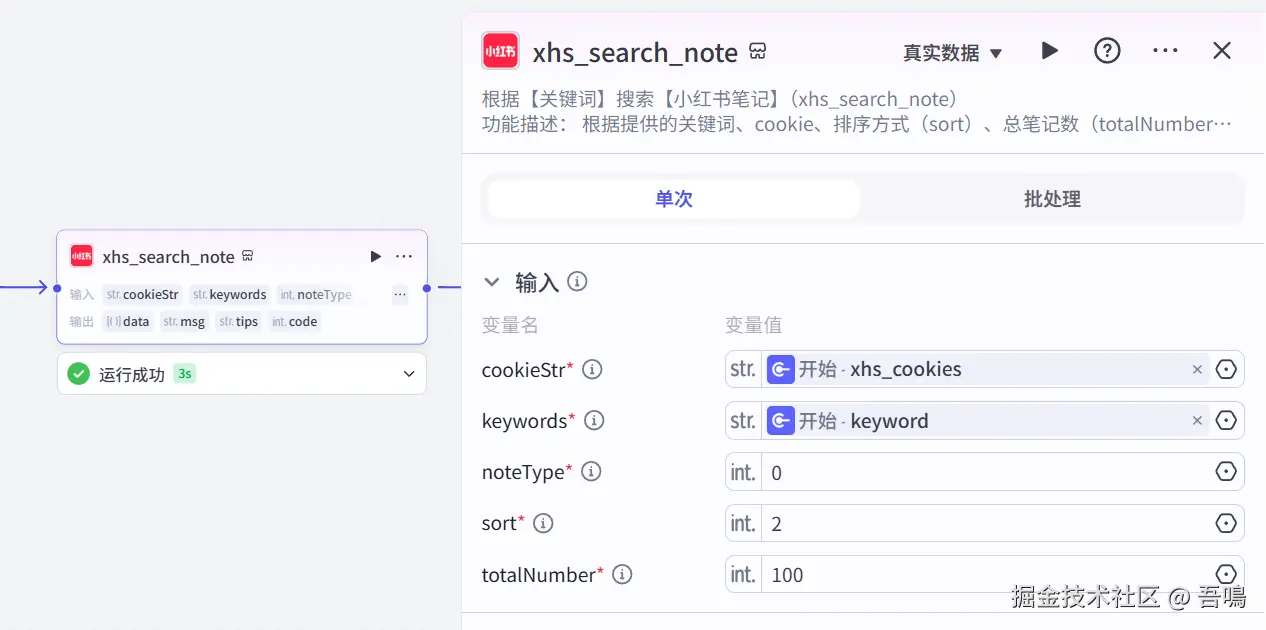Switch to the 批处理 tab
This screenshot has width=1266, height=630.
(x=1052, y=199)
